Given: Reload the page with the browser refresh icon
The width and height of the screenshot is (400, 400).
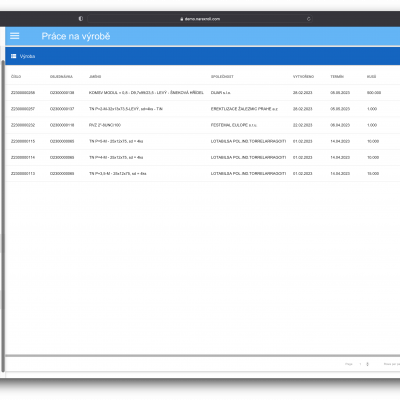Looking at the screenshot, I should tap(309, 19).
